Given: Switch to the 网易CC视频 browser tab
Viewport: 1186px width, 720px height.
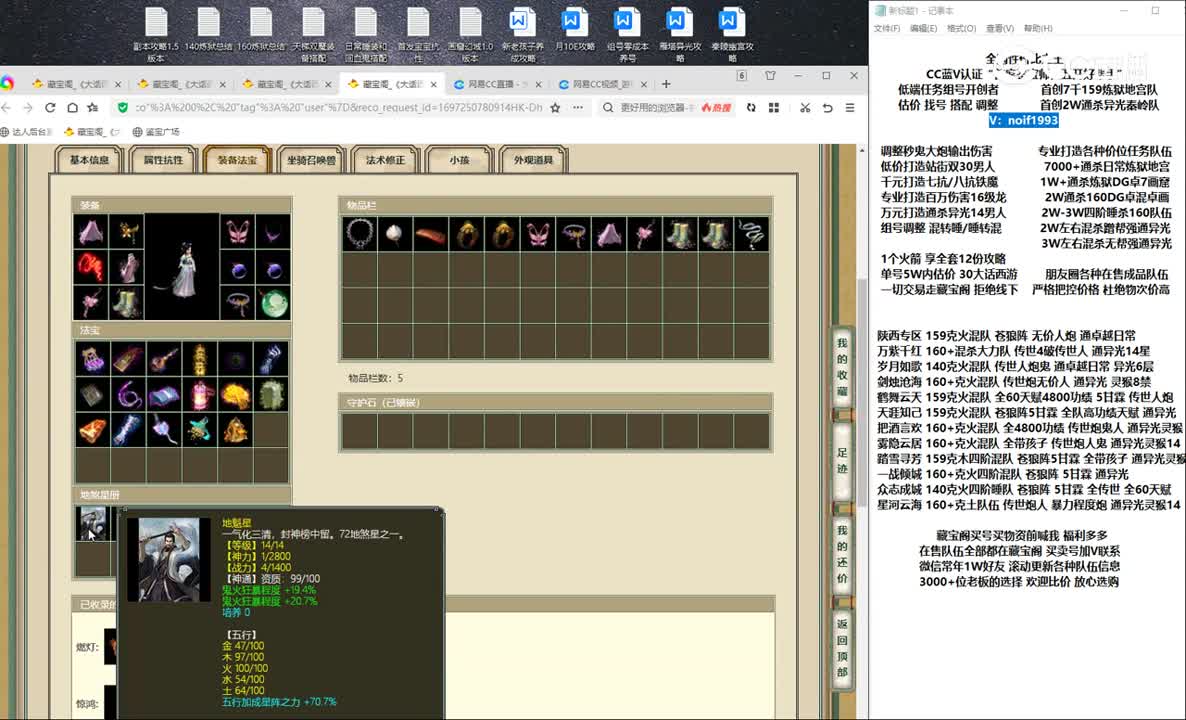Looking at the screenshot, I should 601,84.
